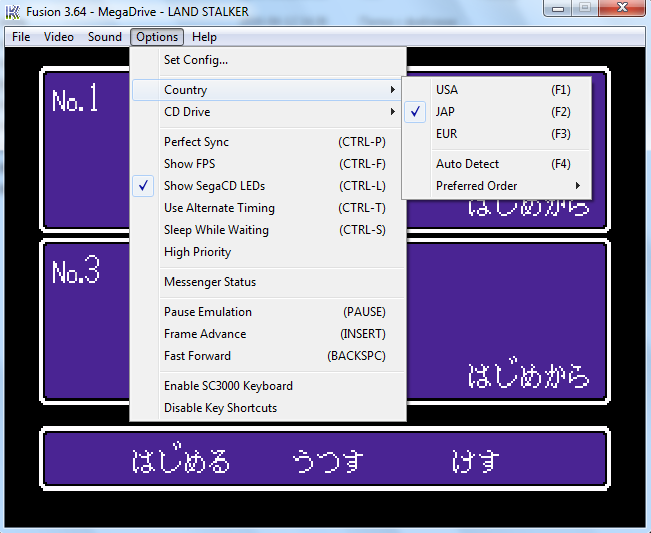Expand the Country submenu

pyautogui.click(x=268, y=90)
